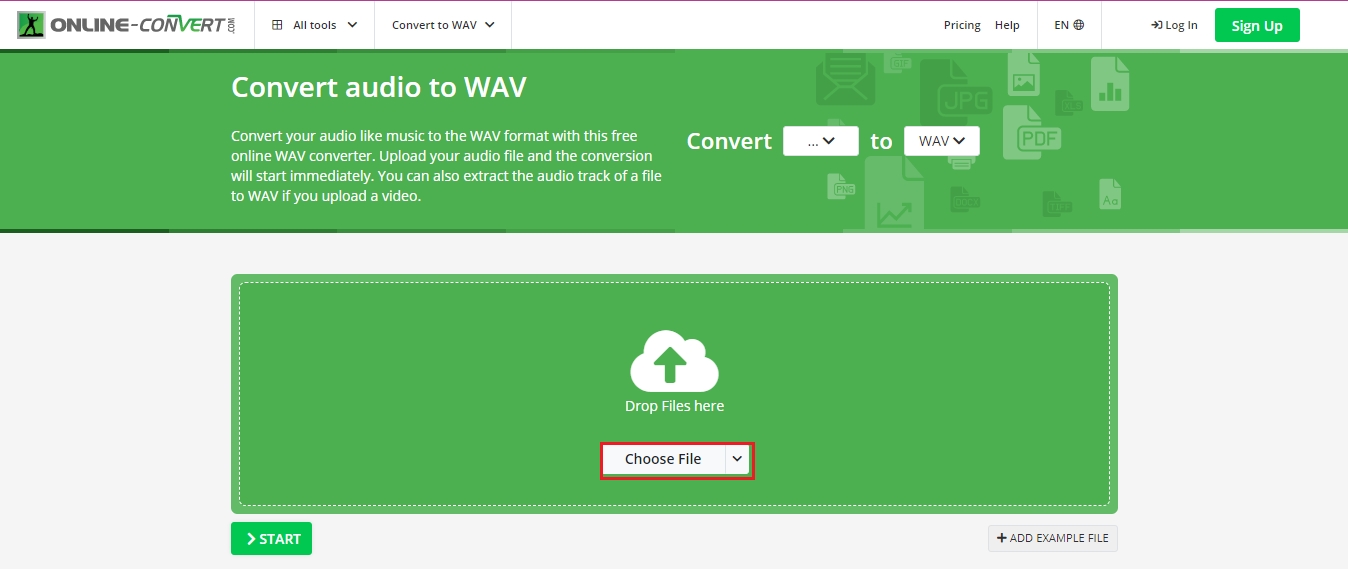Expand the WAV target format dropdown
Image resolution: width=1348 pixels, height=584 pixels.
coord(941,141)
